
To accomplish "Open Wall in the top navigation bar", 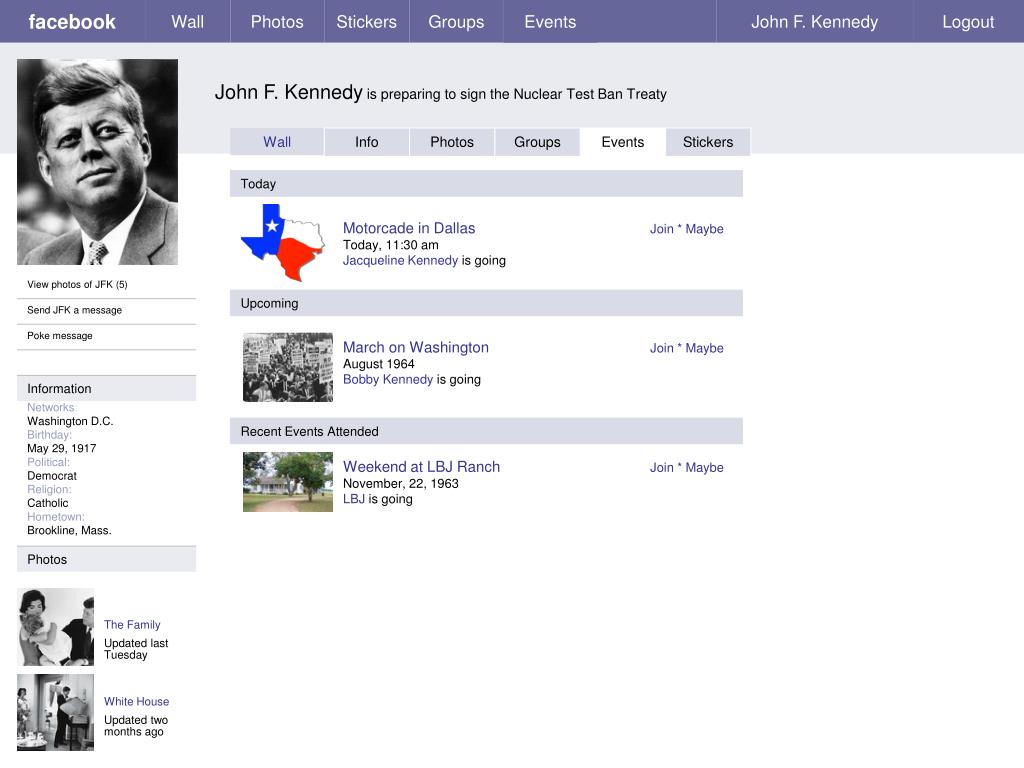I will [x=187, y=22].
